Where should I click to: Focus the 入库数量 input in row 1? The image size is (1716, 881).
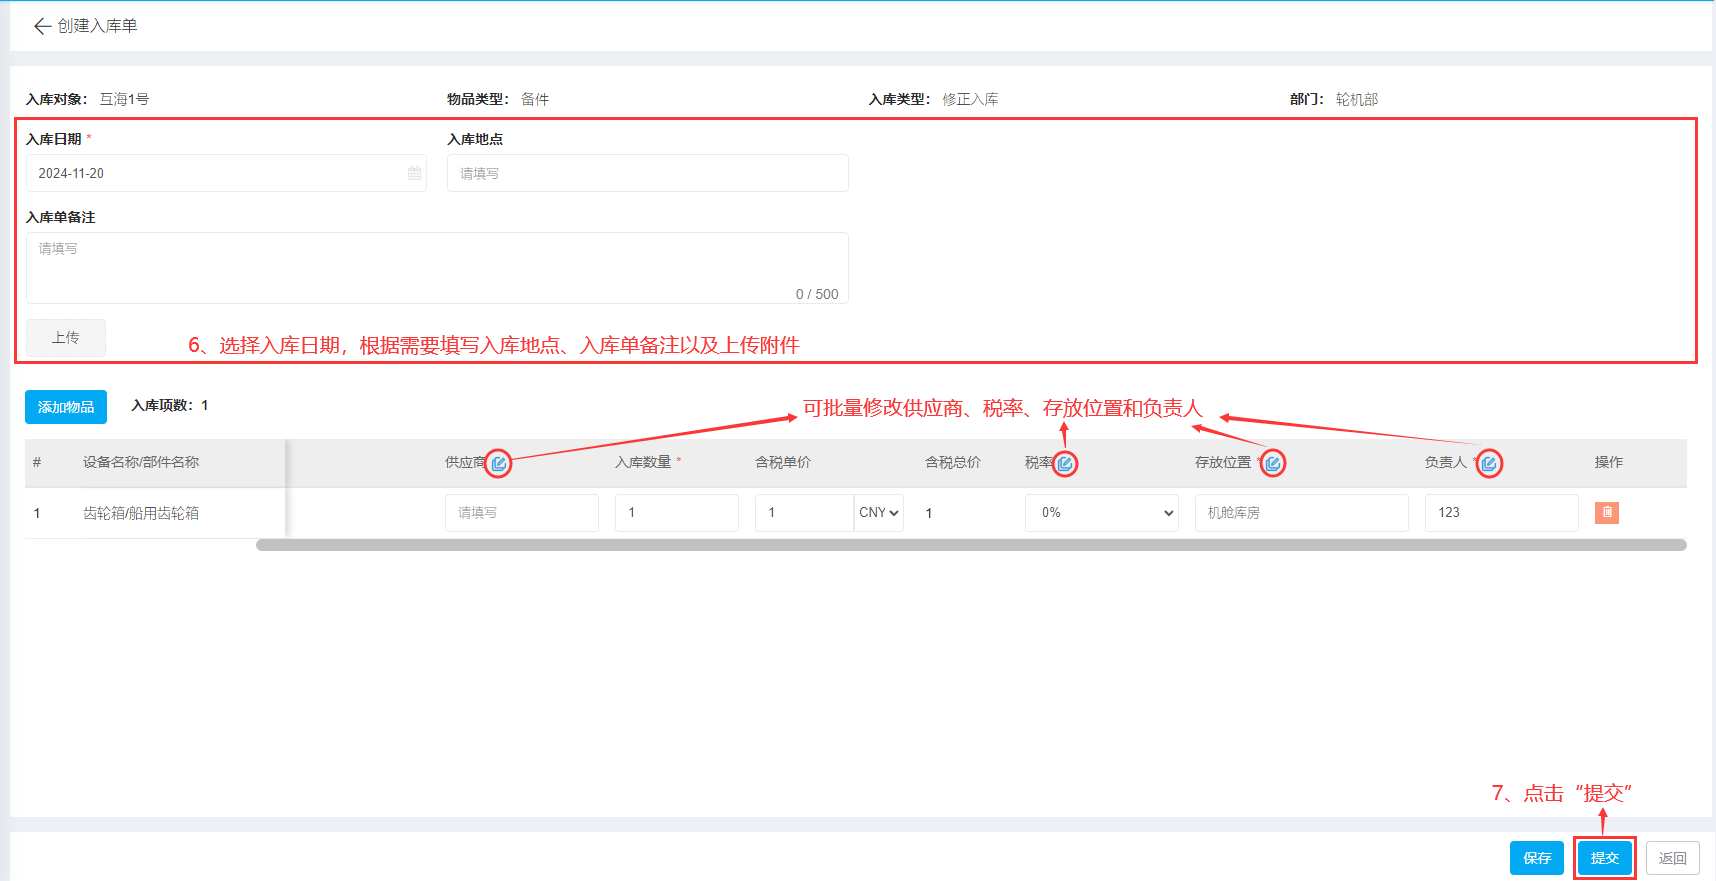677,513
